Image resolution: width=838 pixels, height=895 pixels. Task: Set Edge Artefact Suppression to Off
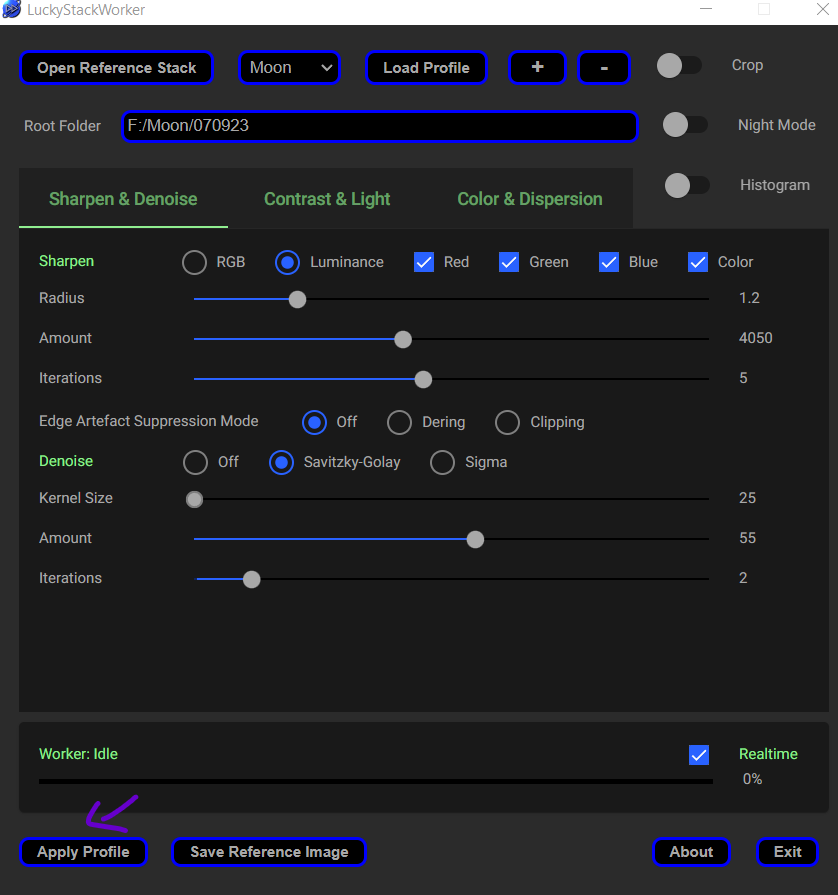[x=314, y=422]
